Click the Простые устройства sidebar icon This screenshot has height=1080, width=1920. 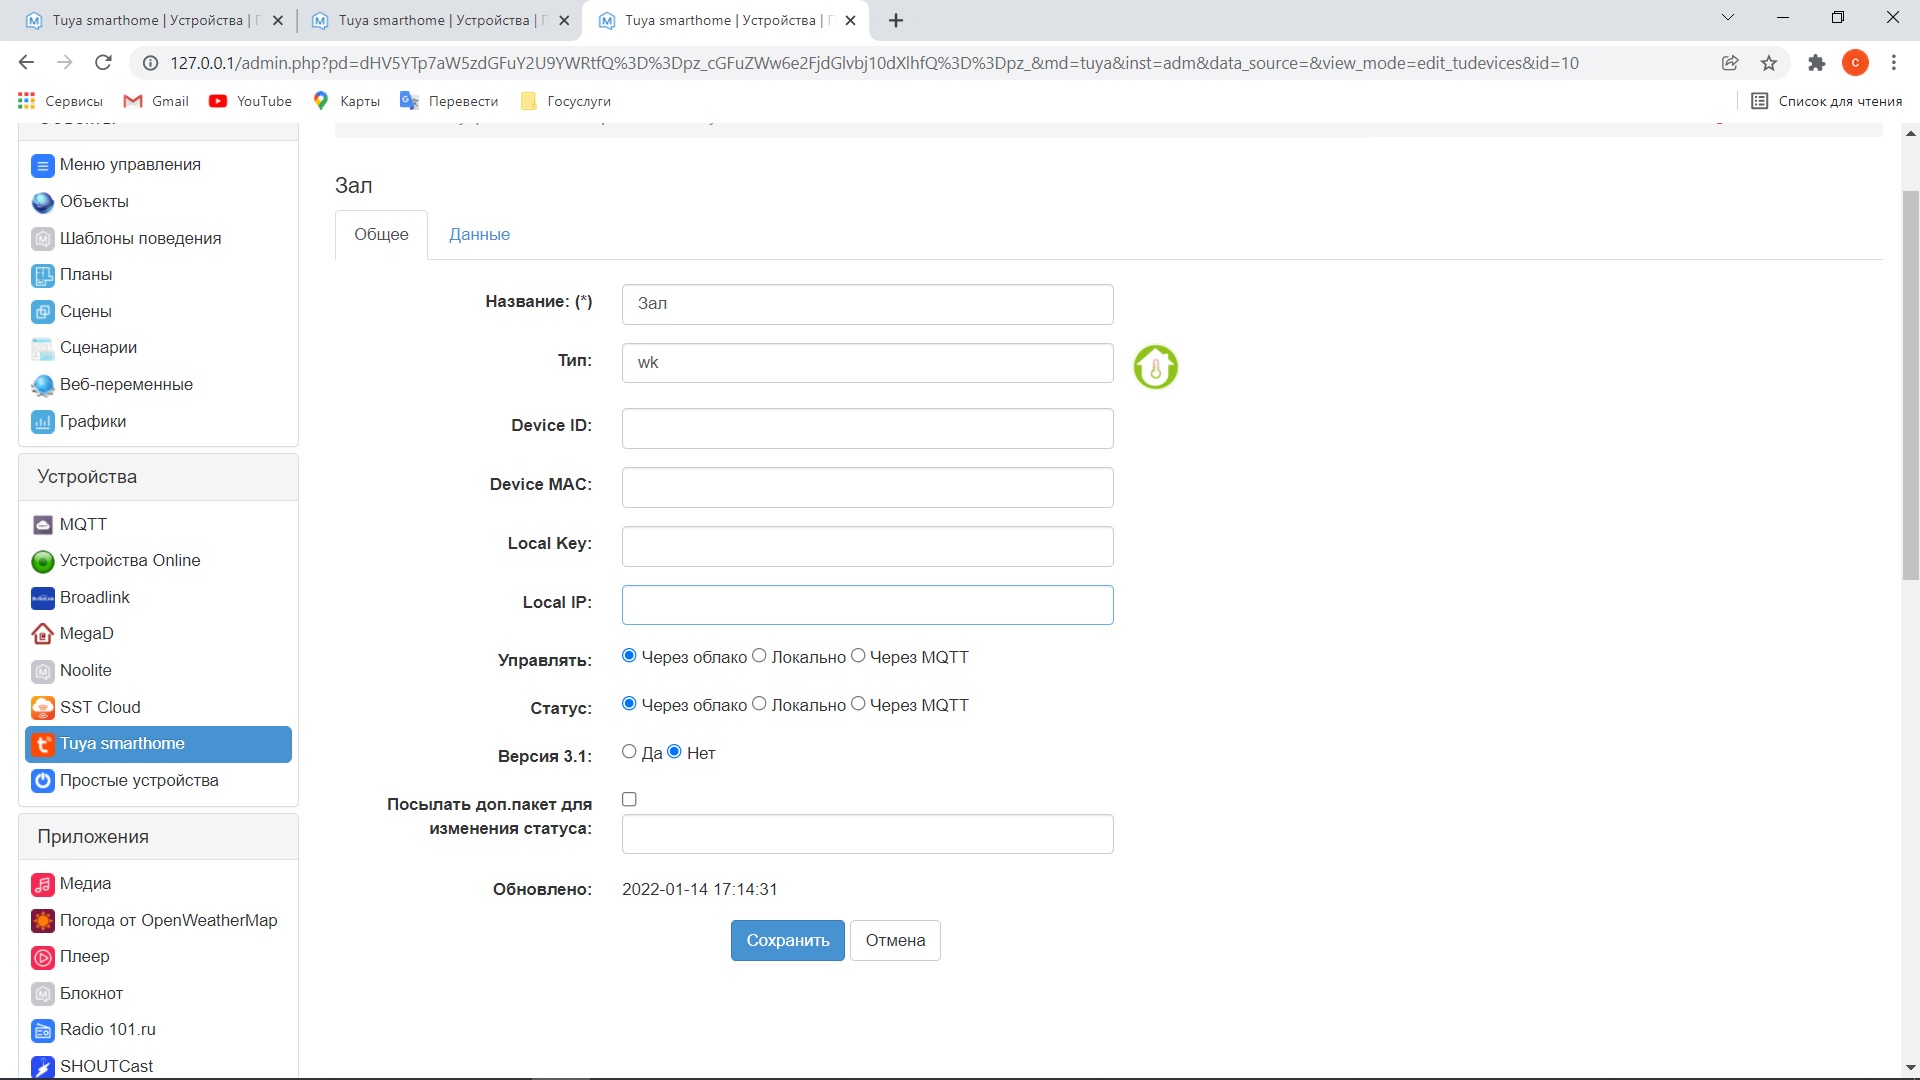(x=42, y=779)
